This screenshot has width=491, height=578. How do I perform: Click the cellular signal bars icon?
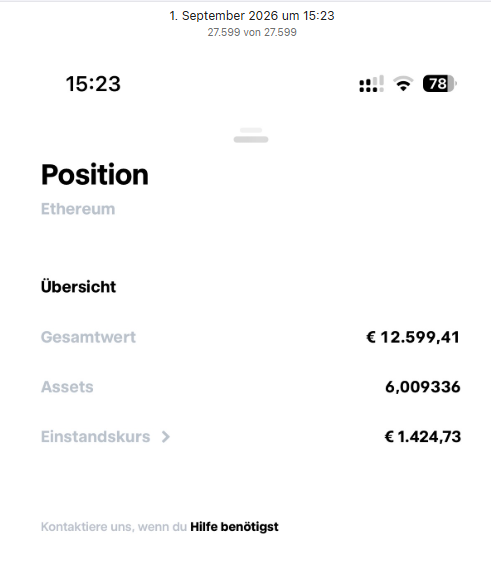tap(371, 84)
